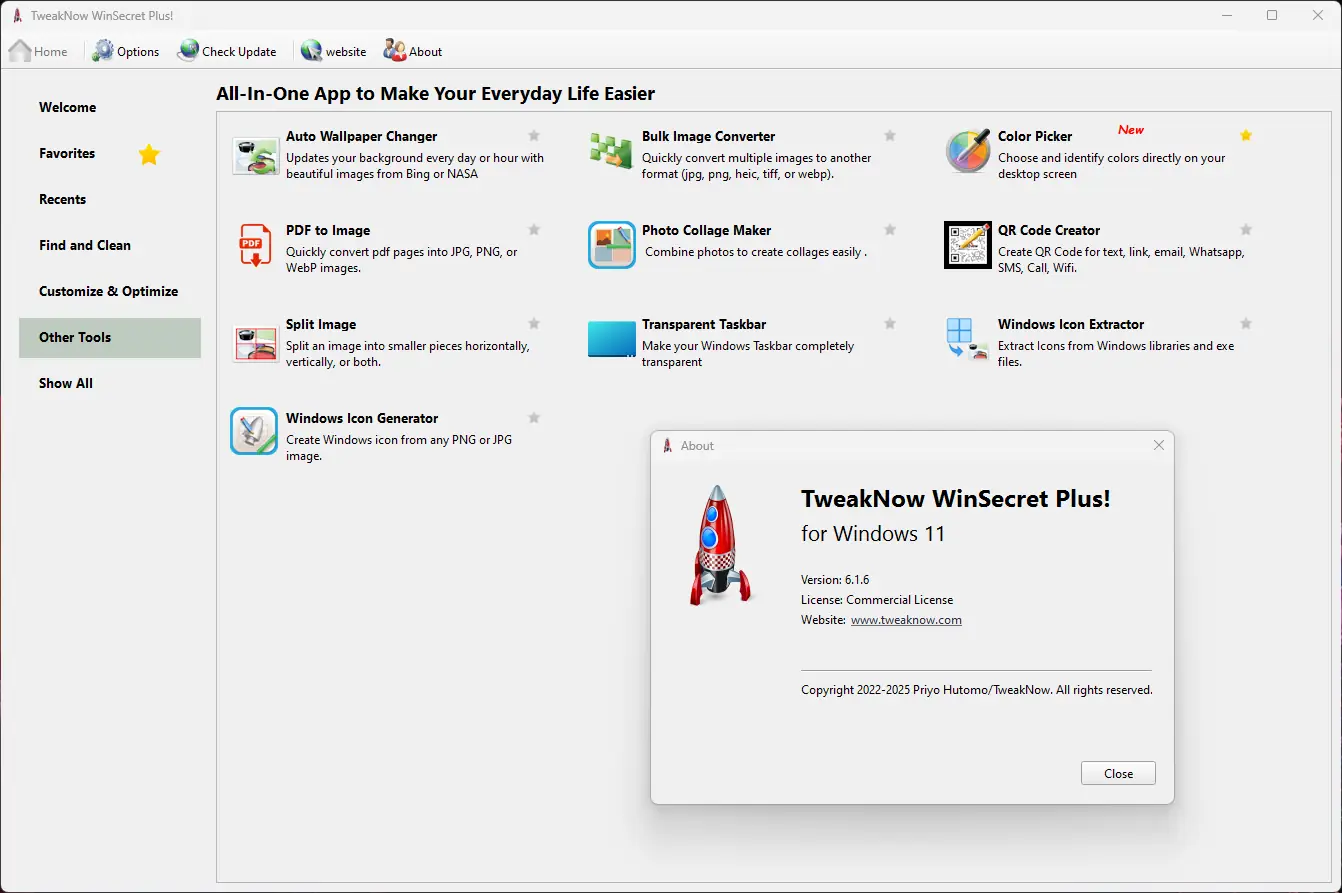This screenshot has height=893, width=1342.
Task: Open the QR Code Creator icon
Action: 968,245
